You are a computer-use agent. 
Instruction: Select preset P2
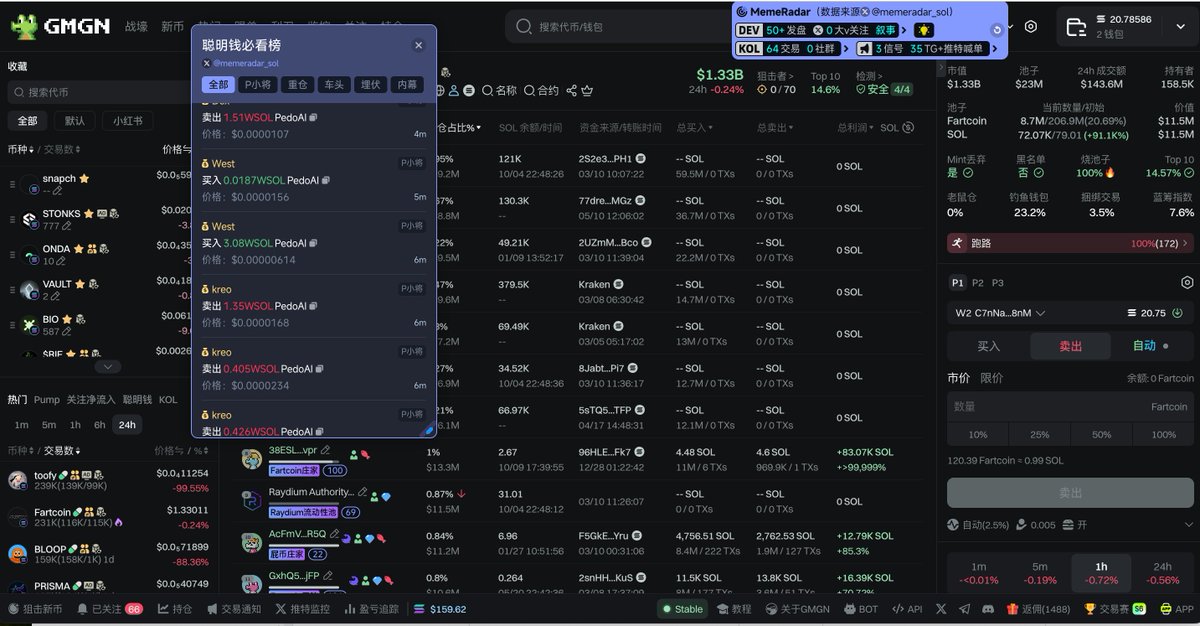(978, 283)
